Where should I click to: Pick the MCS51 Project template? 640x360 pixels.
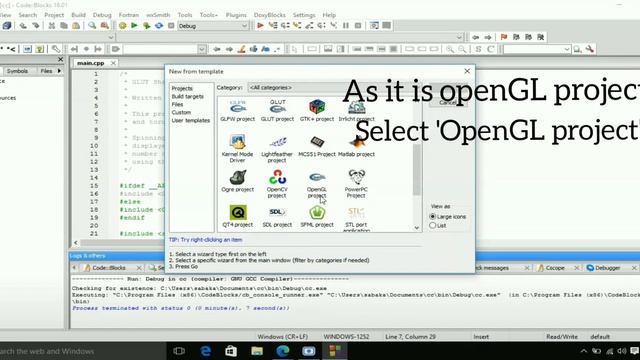[x=317, y=146]
